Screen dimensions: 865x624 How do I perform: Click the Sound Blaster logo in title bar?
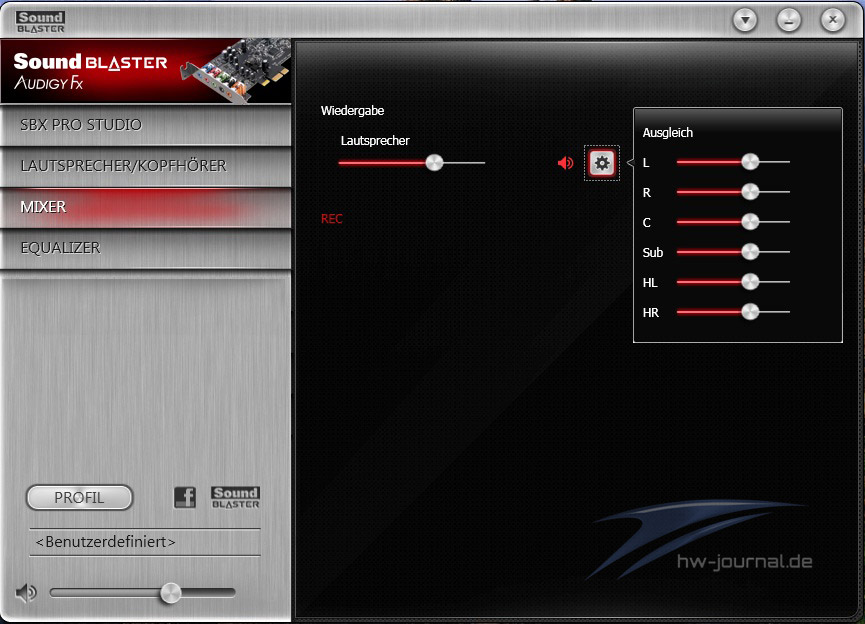point(40,22)
